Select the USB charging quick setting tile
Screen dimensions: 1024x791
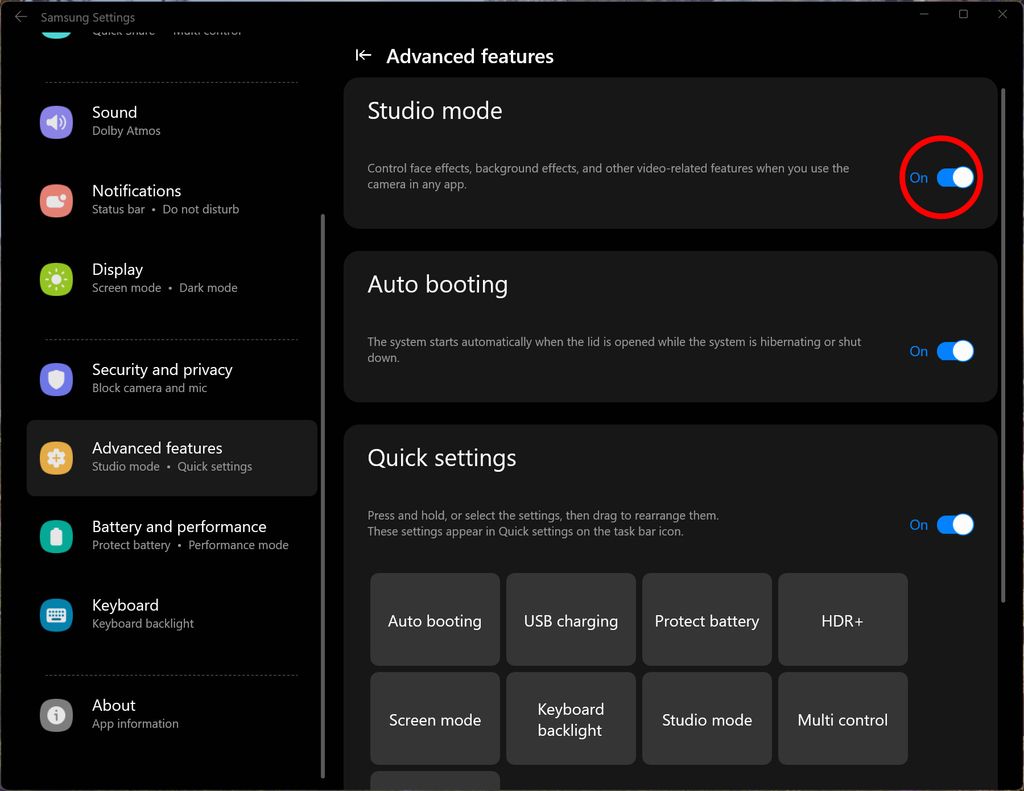point(570,620)
